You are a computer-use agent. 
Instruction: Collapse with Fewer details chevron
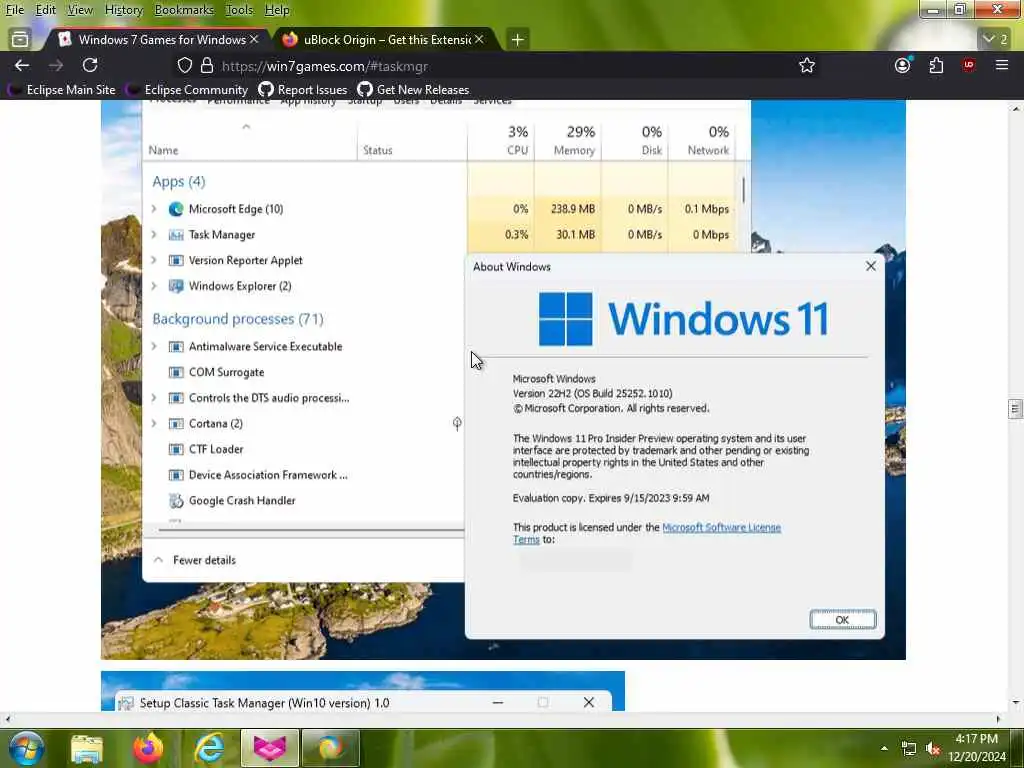158,560
